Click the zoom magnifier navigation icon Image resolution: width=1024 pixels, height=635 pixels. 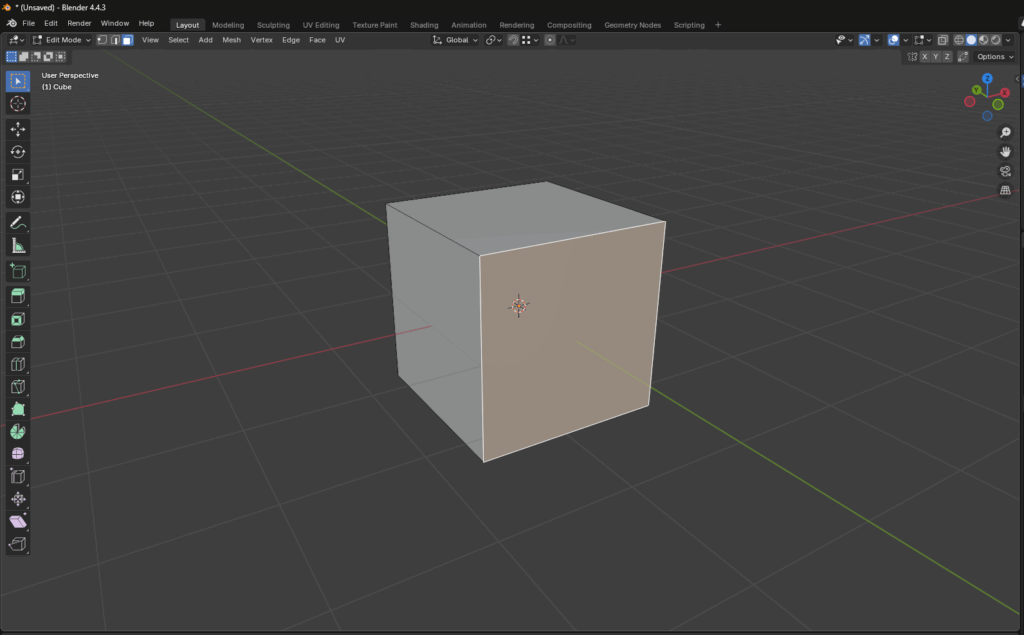(x=1005, y=133)
